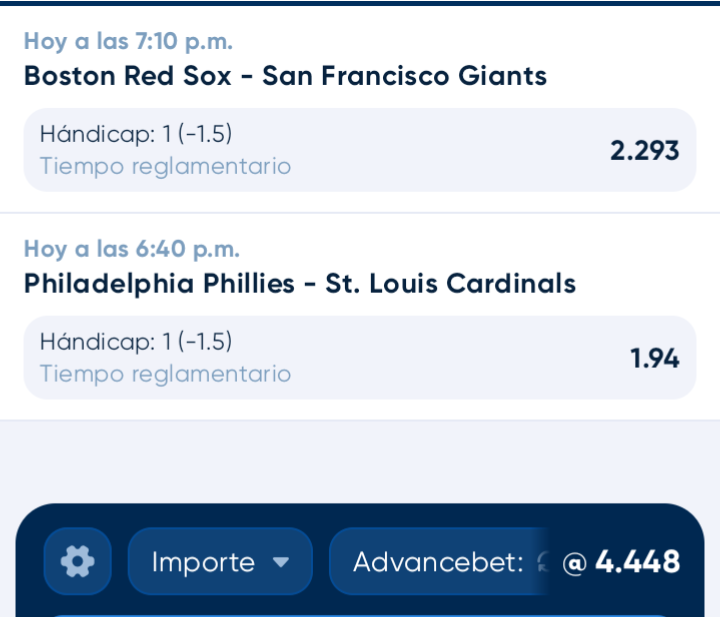Click the 1.94 odds value
Screen dimensions: 720x618
click(654, 358)
